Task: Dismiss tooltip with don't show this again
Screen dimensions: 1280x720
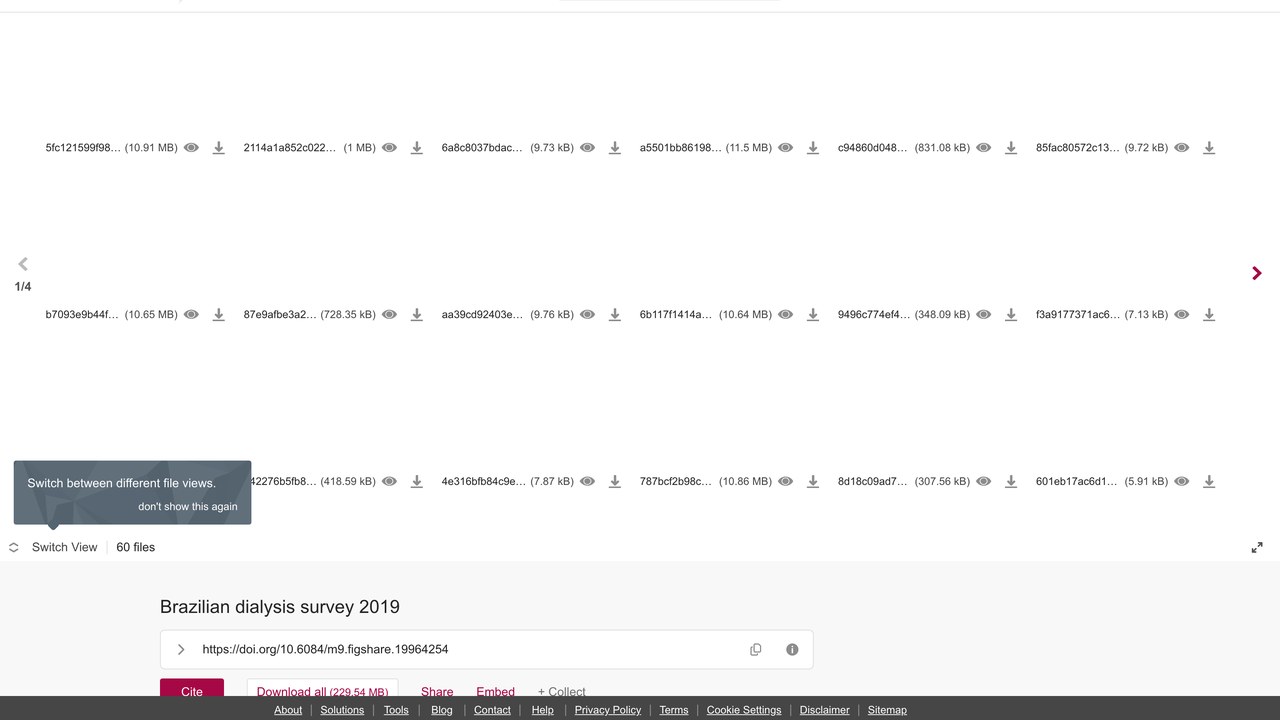Action: 188,507
